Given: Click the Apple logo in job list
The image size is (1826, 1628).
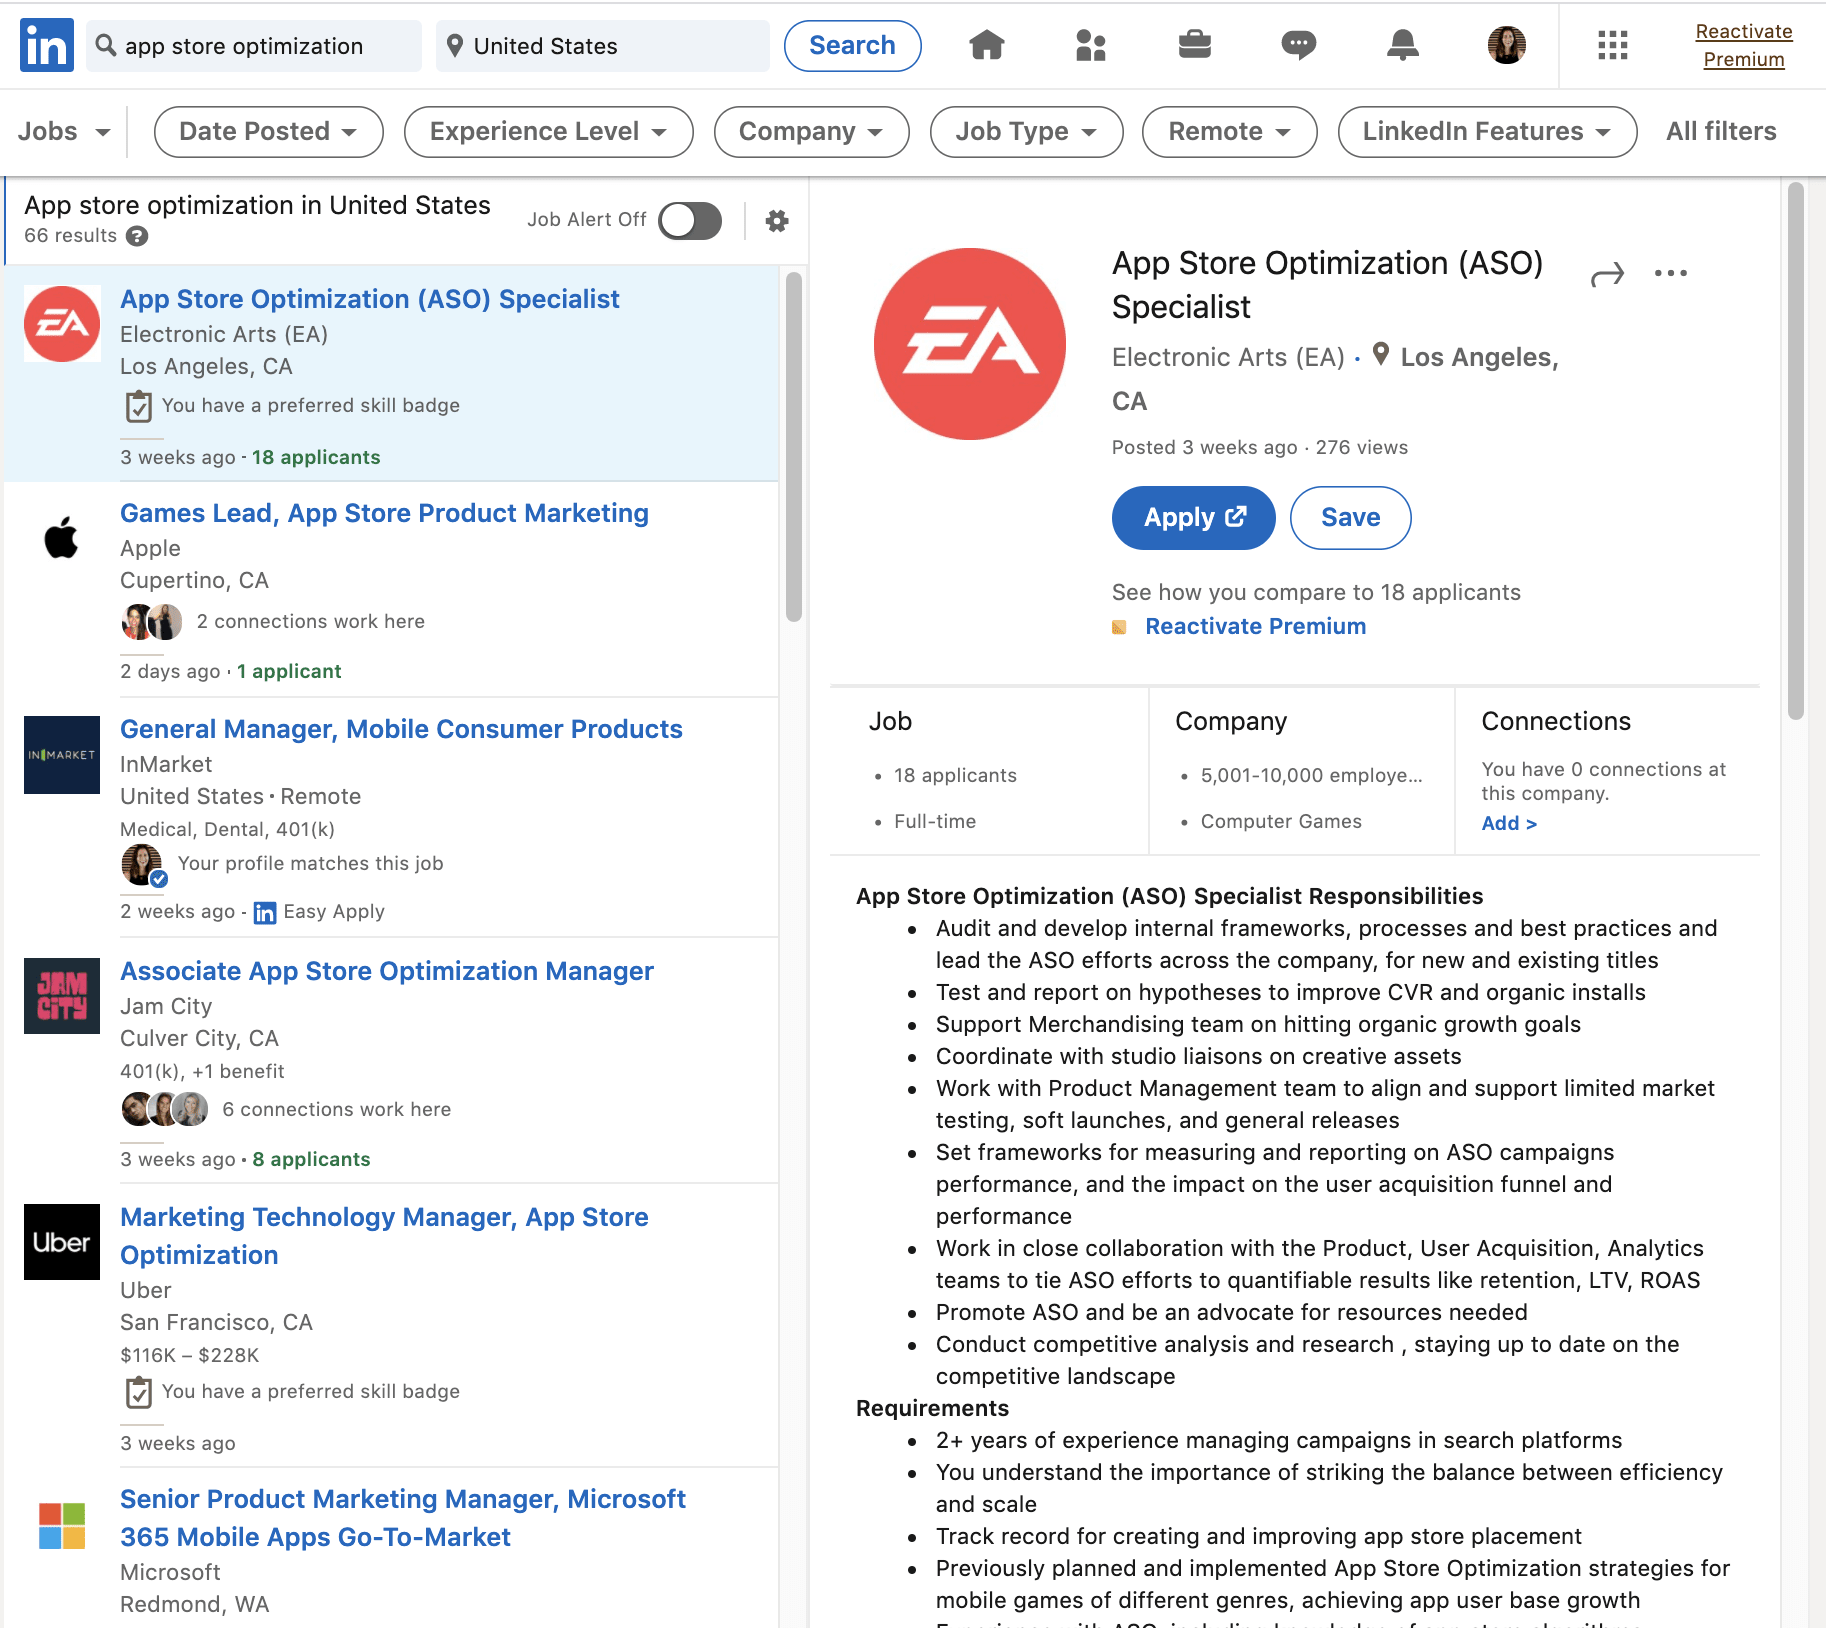Looking at the screenshot, I should [62, 538].
